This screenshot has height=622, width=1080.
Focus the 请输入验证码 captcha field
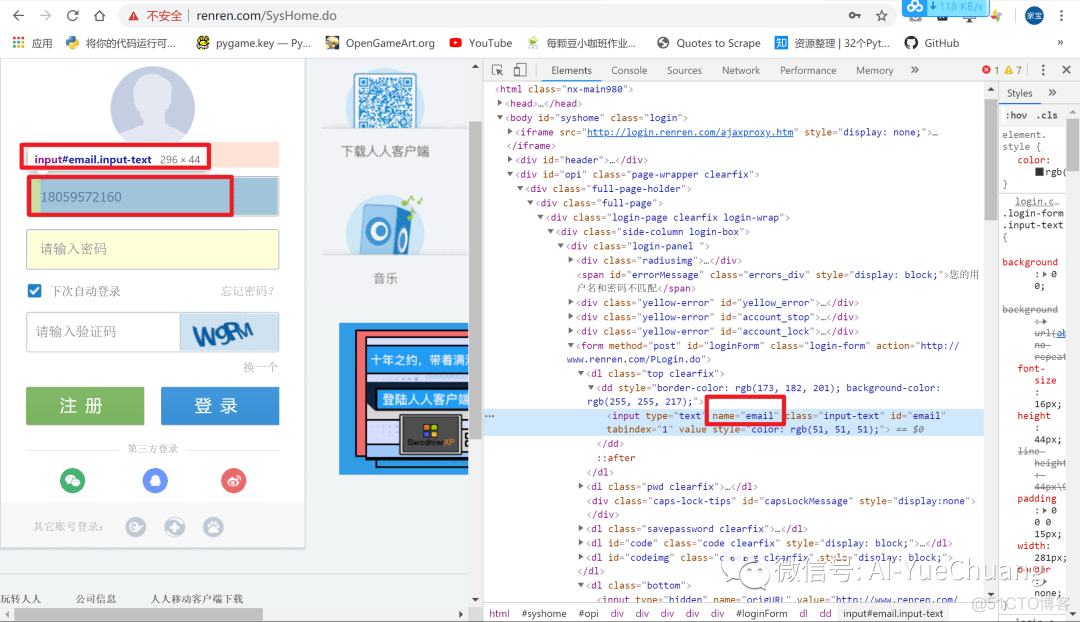pyautogui.click(x=103, y=332)
